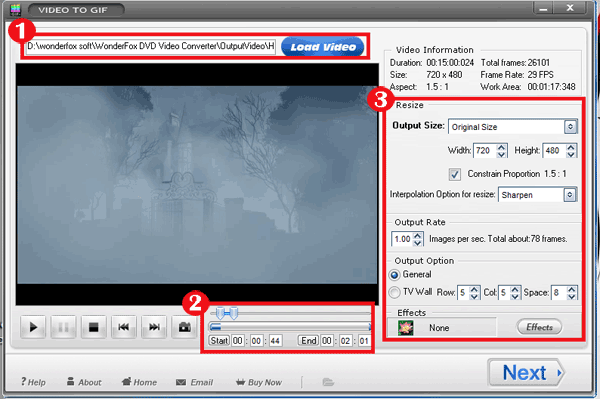The height and width of the screenshot is (399, 600).
Task: Click the Width input field
Action: [x=485, y=151]
